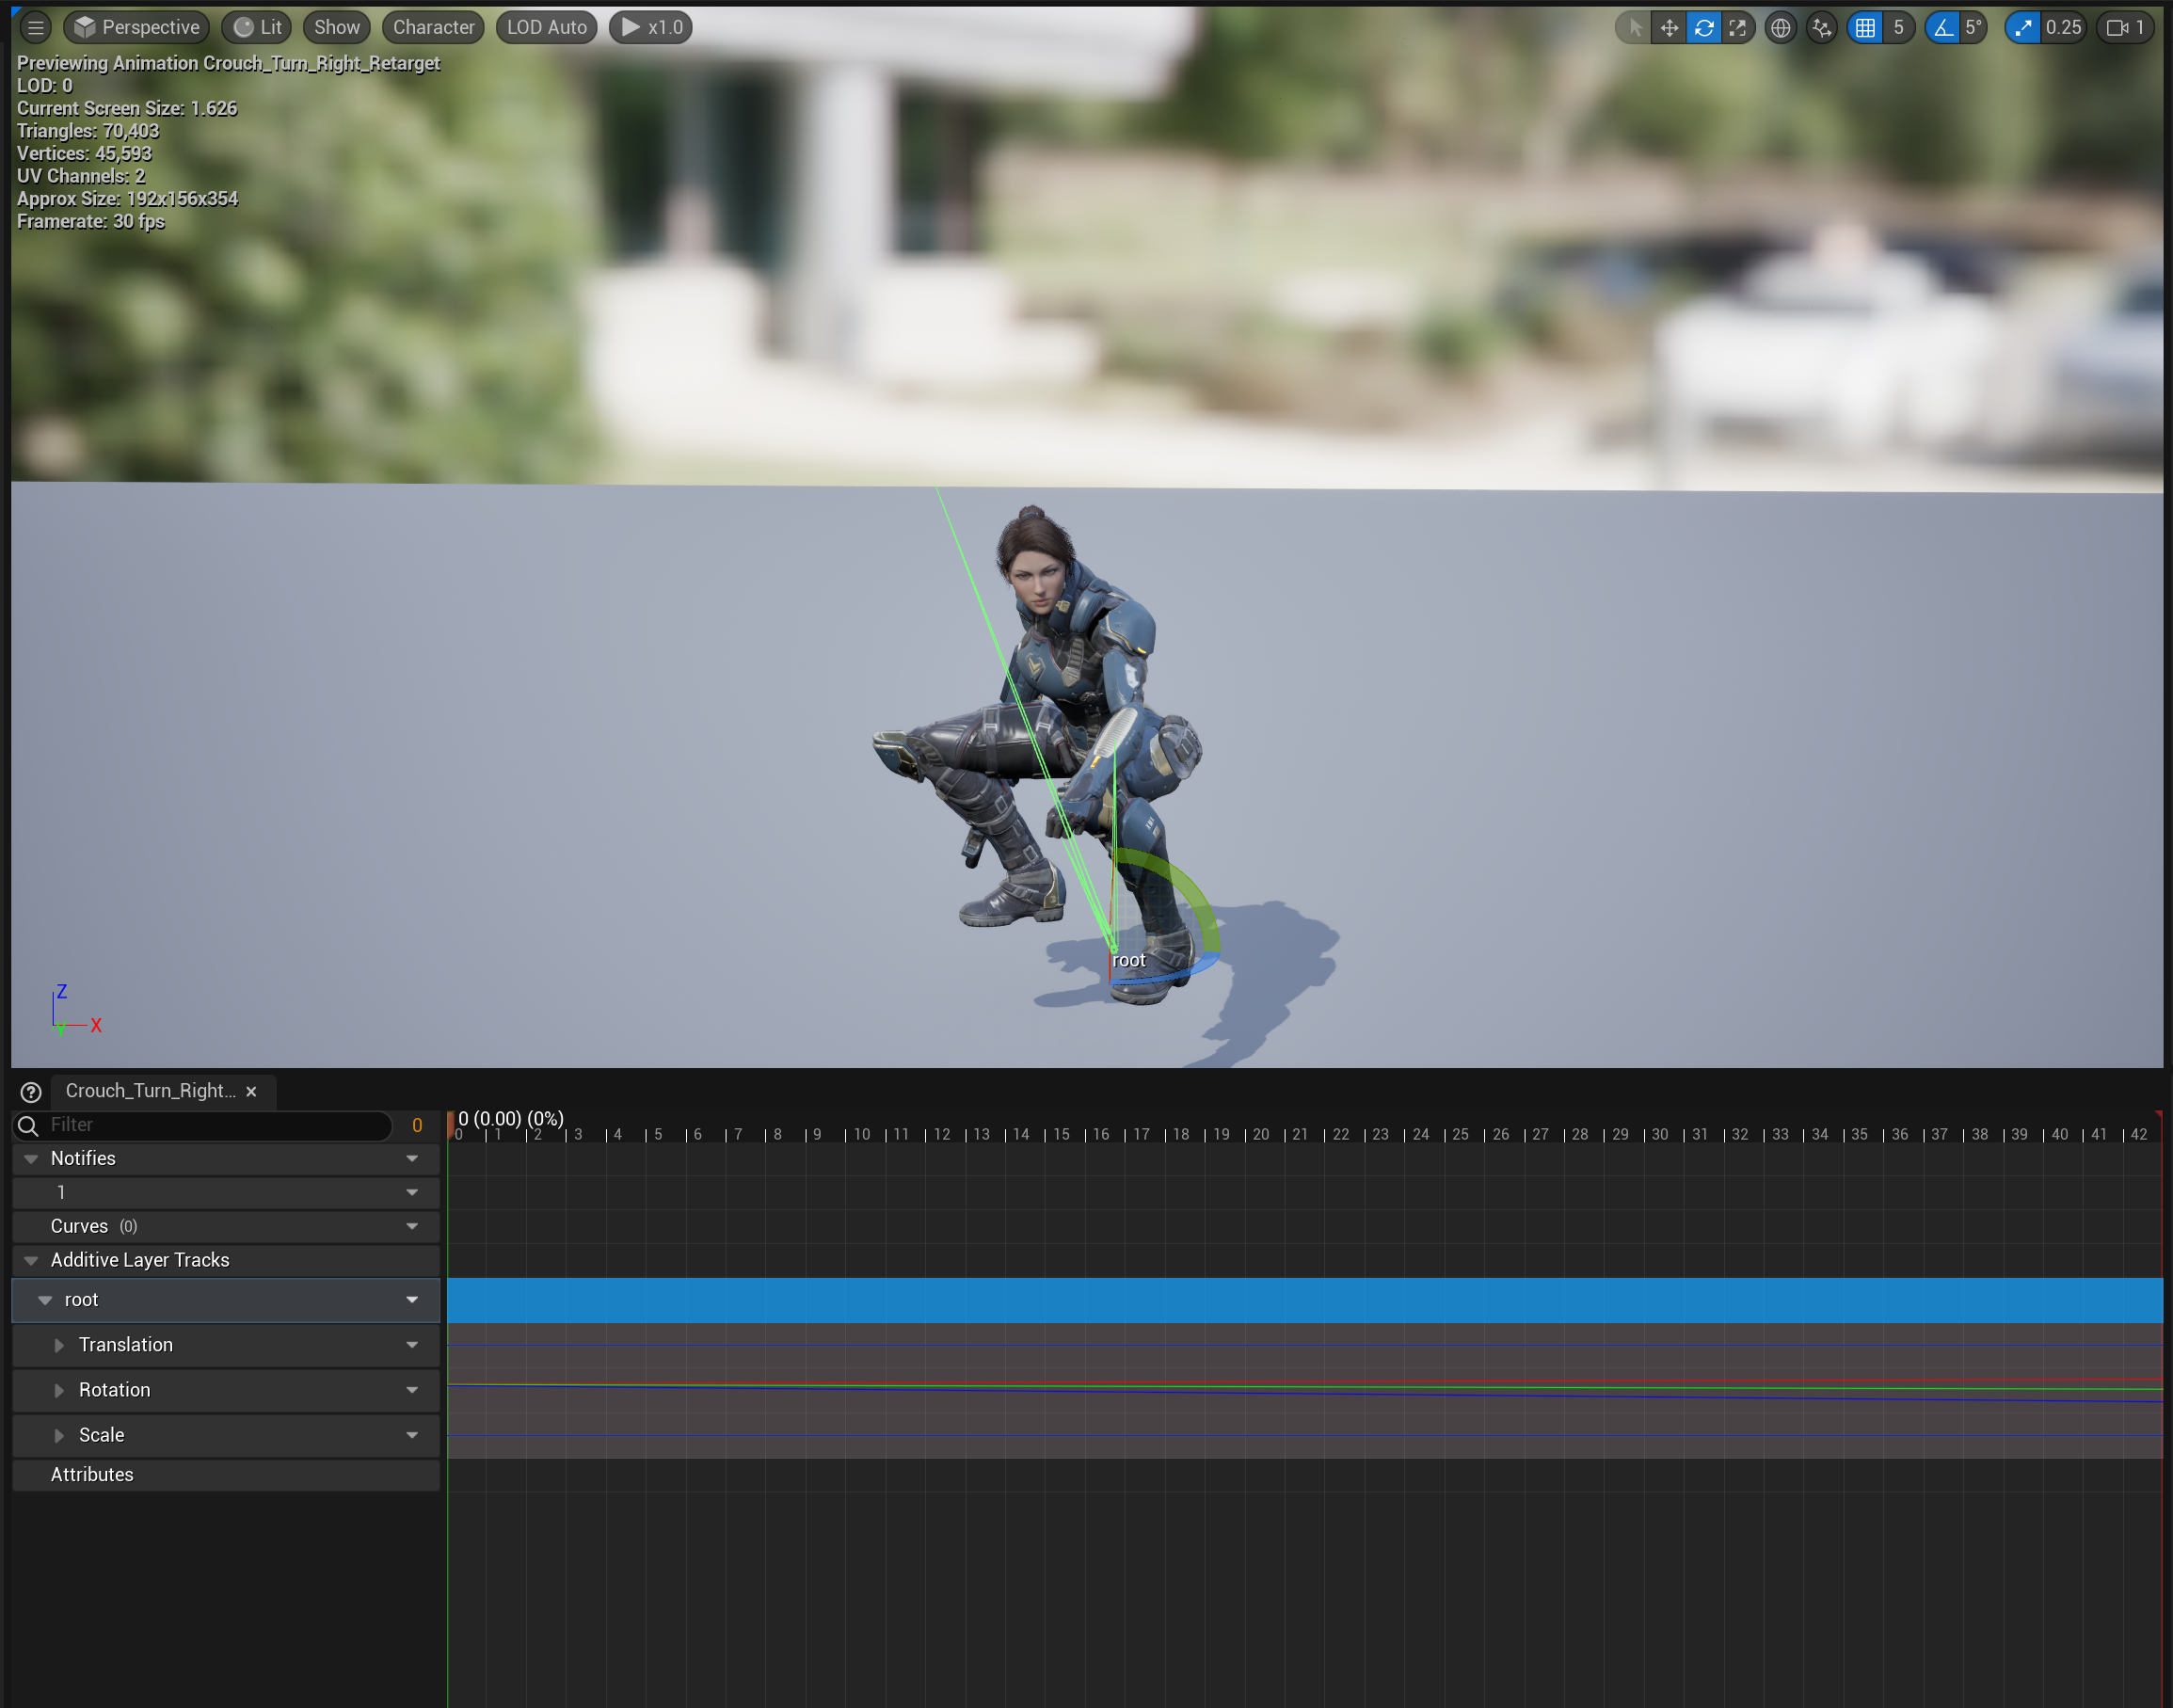Open camera speed settings
The height and width of the screenshot is (1708, 2173).
[x=2125, y=28]
